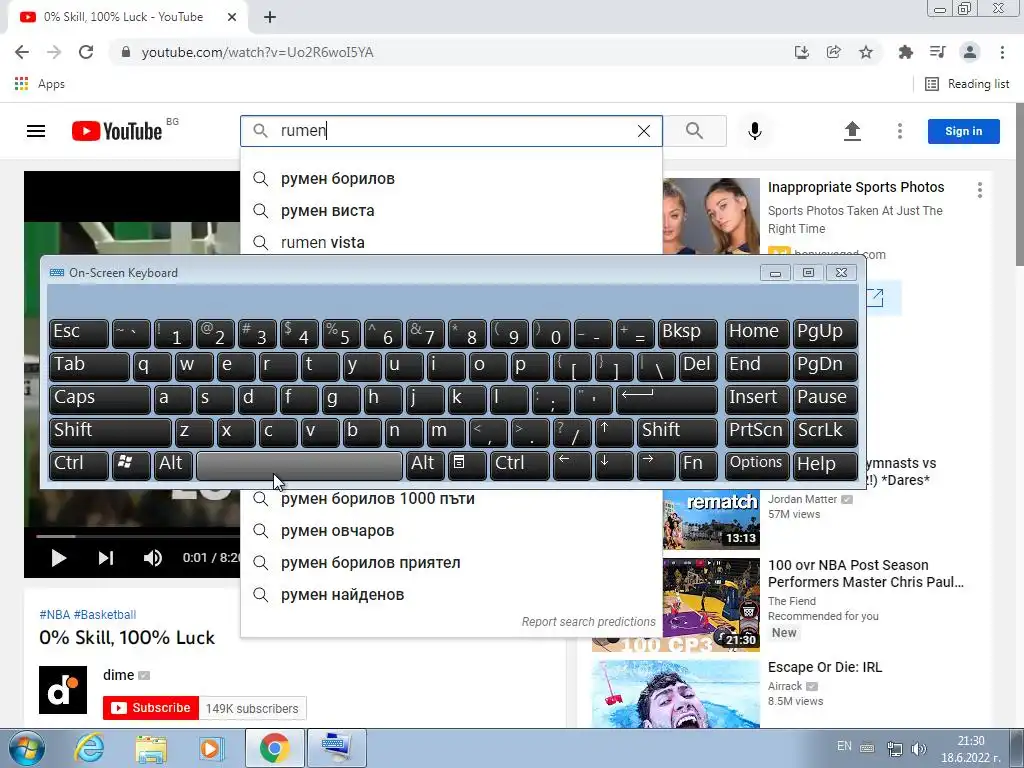
Task: Click the Enter key on the keyboard
Action: (x=666, y=398)
